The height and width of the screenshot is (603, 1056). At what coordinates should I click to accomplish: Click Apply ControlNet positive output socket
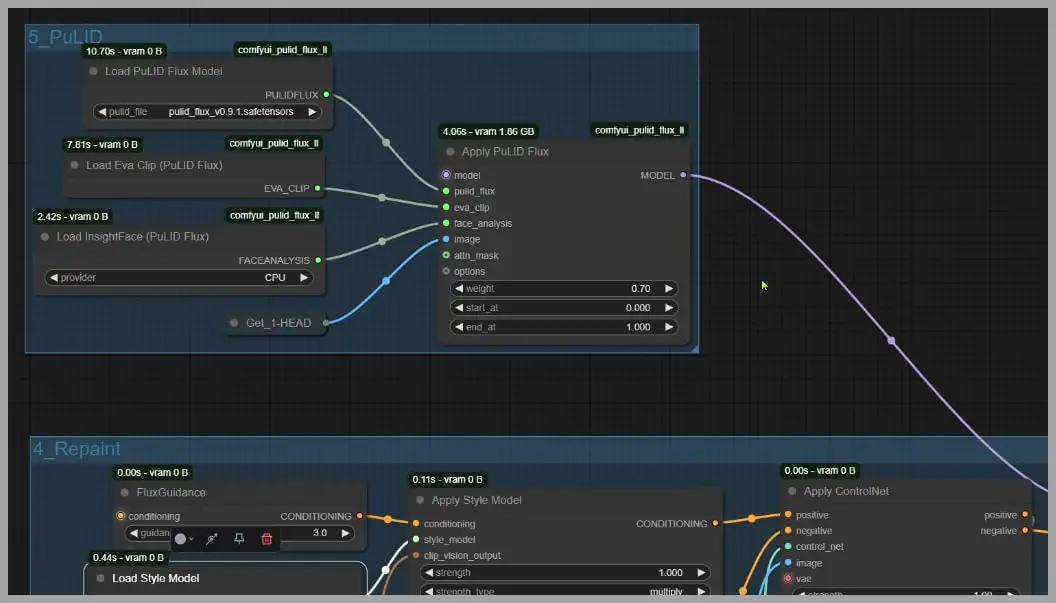[1025, 515]
